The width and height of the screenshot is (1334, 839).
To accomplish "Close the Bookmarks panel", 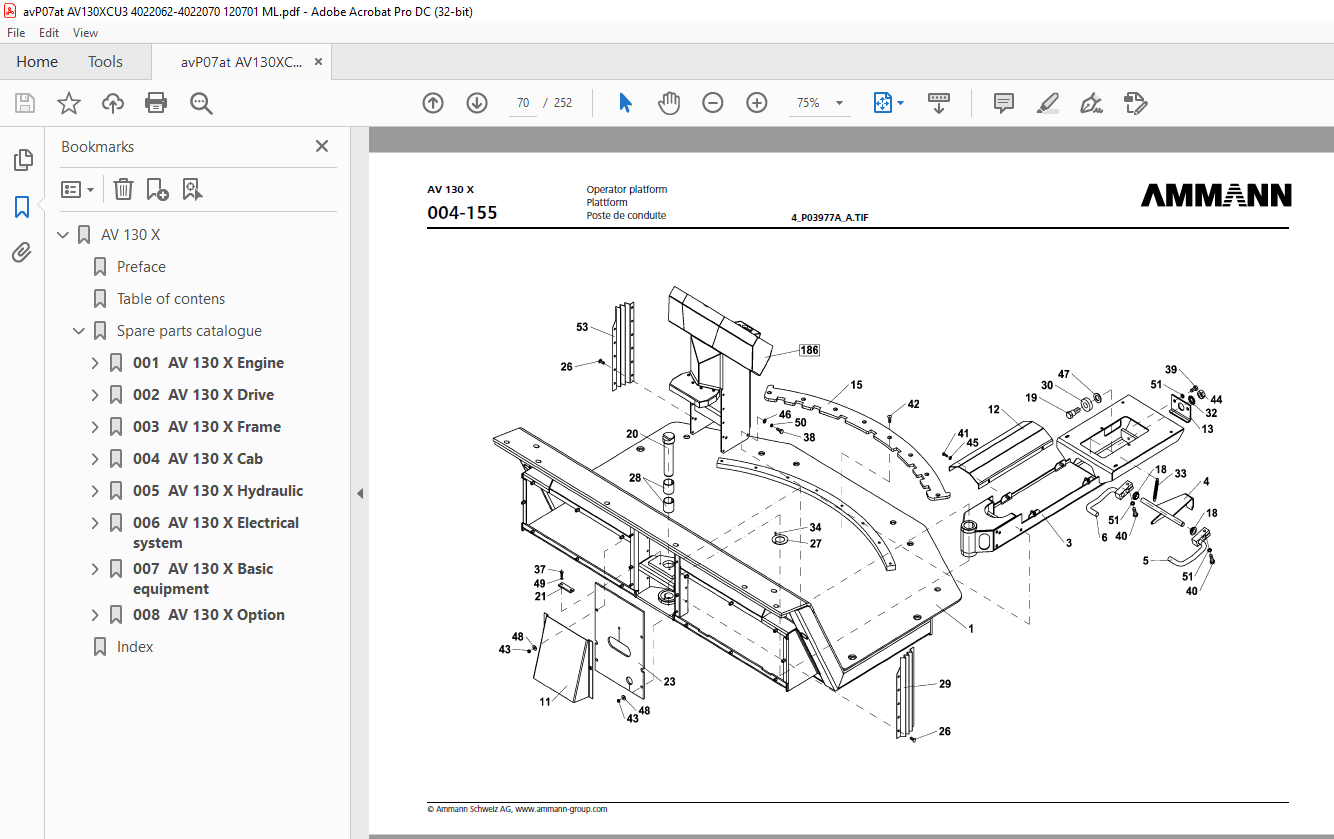I will click(322, 146).
